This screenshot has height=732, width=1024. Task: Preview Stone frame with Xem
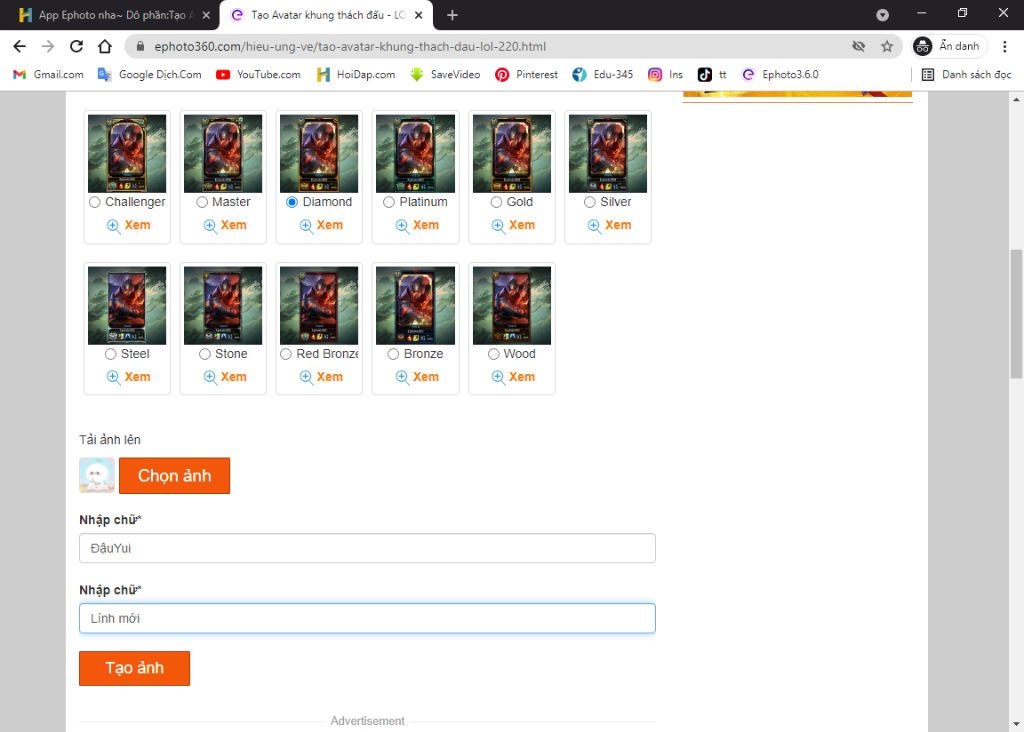pyautogui.click(x=225, y=377)
